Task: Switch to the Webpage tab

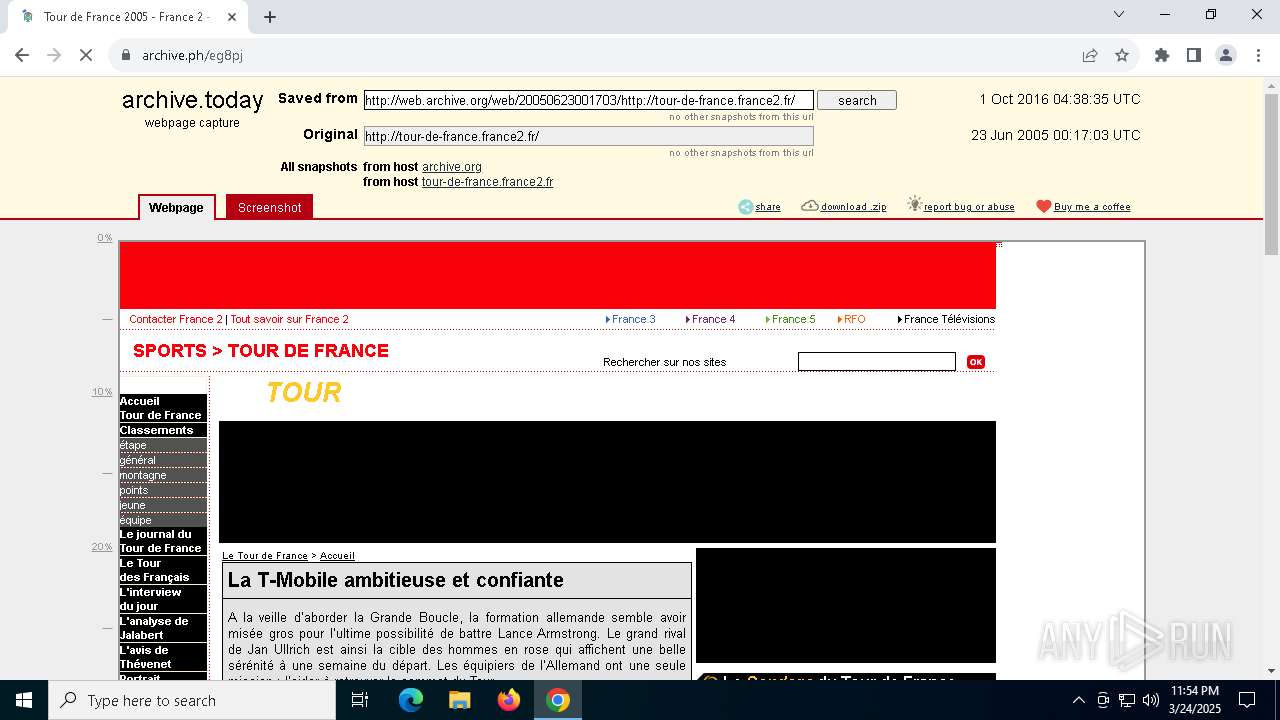Action: (x=176, y=207)
